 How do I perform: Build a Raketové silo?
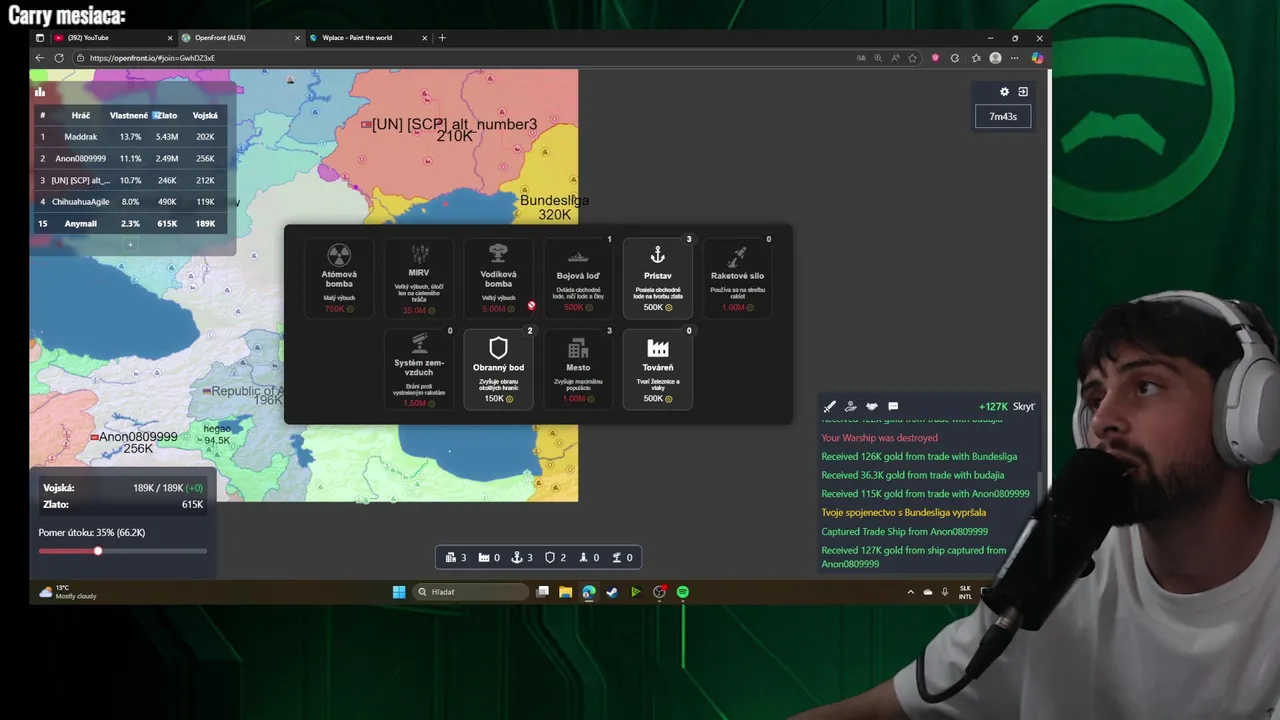pos(737,279)
